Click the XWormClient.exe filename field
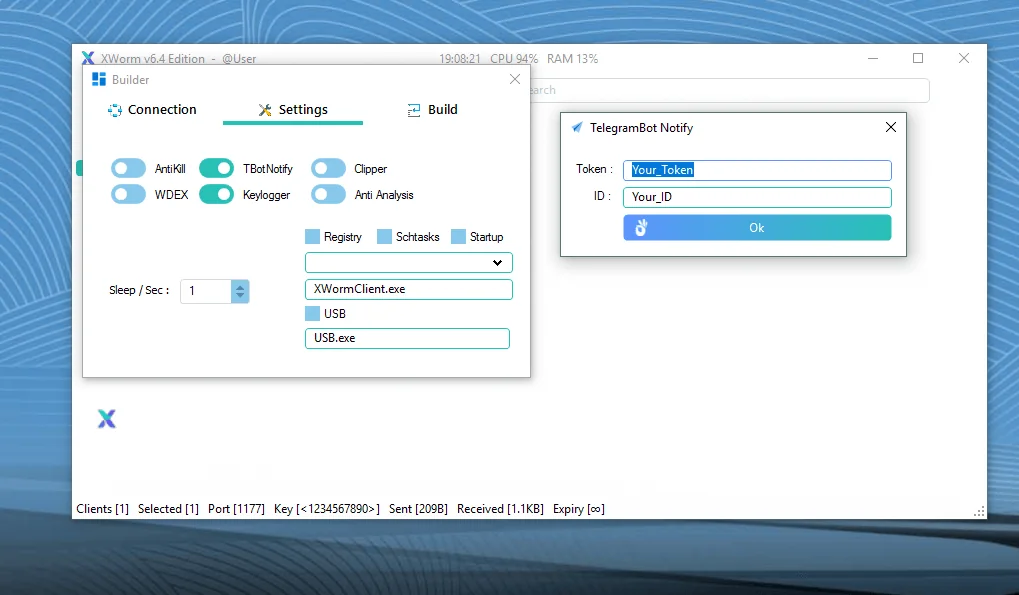The width and height of the screenshot is (1019, 595). [x=408, y=289]
